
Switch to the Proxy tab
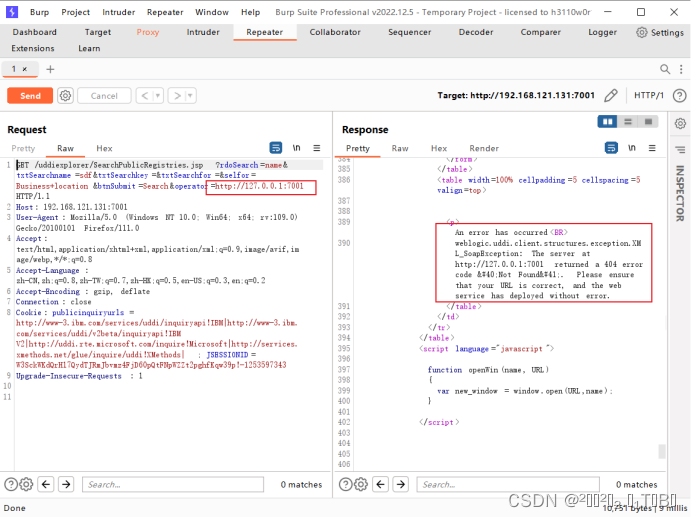(148, 32)
